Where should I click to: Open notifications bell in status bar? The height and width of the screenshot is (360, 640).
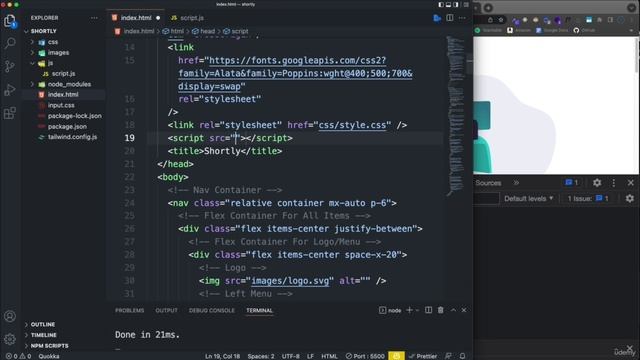[462, 356]
